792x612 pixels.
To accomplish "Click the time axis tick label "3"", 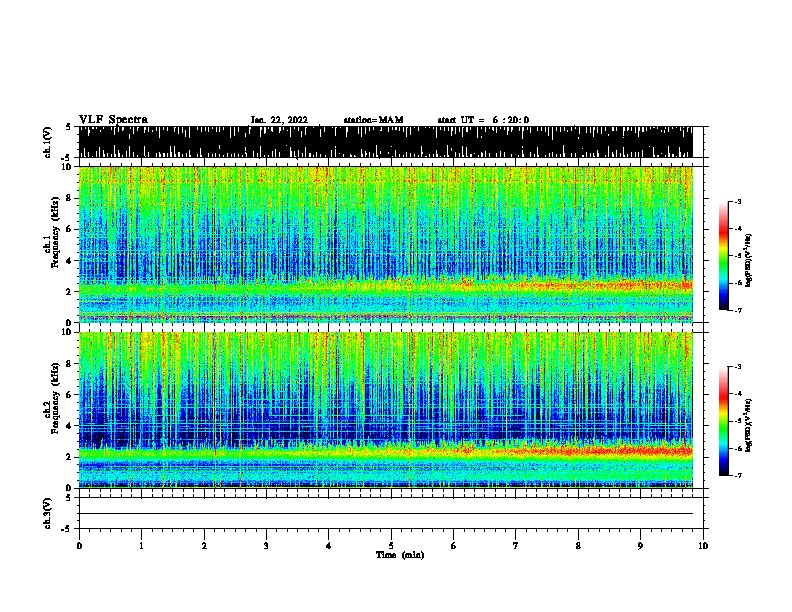I will click(266, 546).
